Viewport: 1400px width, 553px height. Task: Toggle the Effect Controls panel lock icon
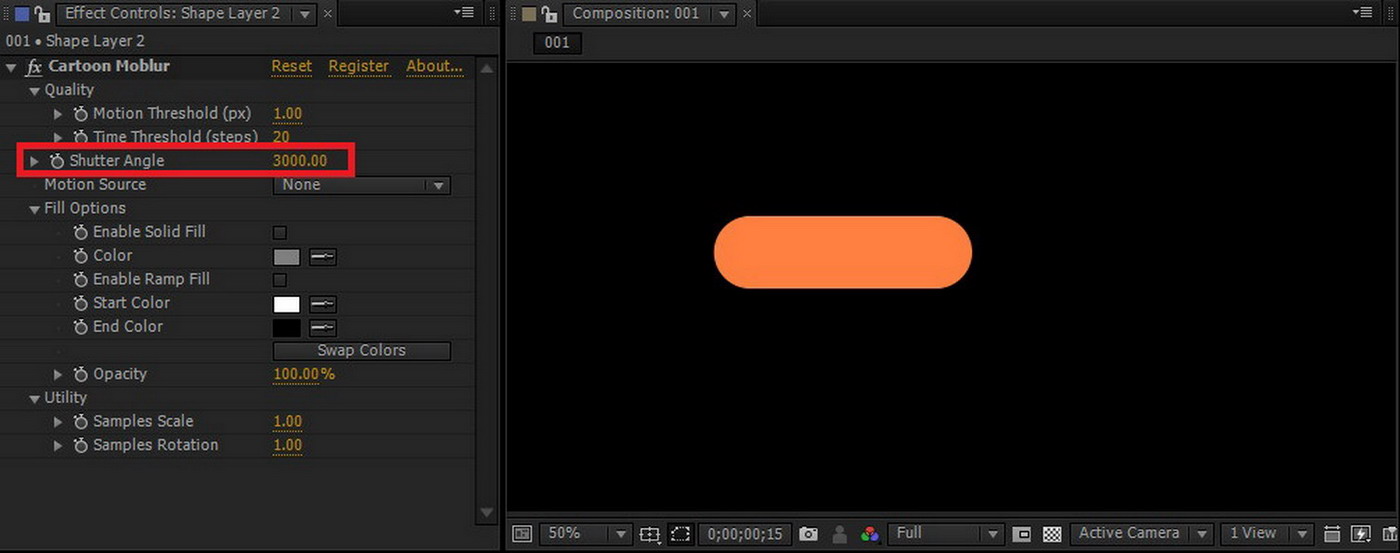point(42,14)
